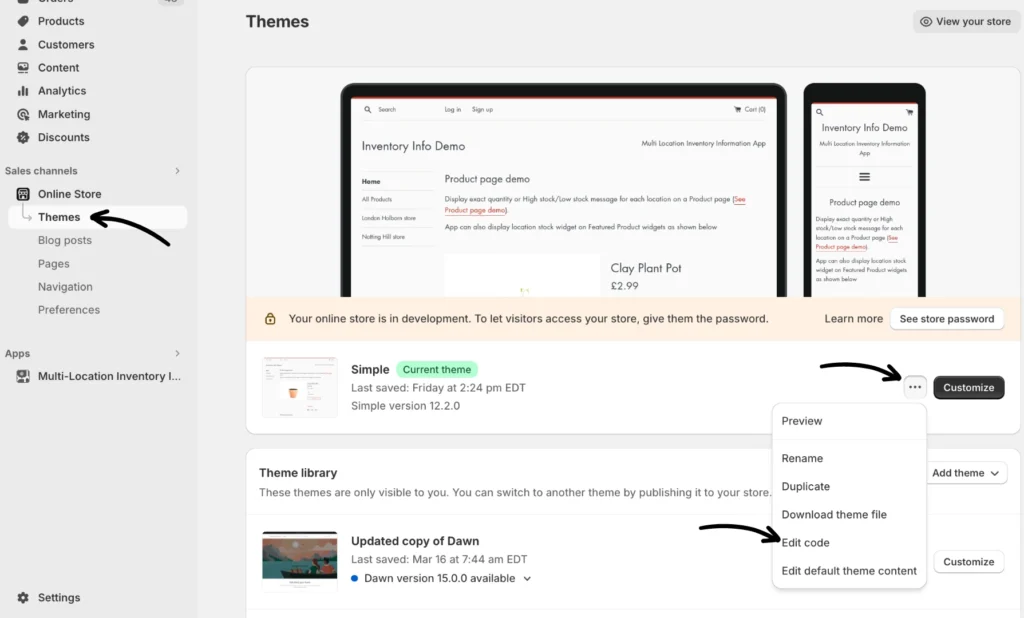The height and width of the screenshot is (618, 1024).
Task: Click the Updated copy of Dawn thumbnail
Action: (299, 556)
